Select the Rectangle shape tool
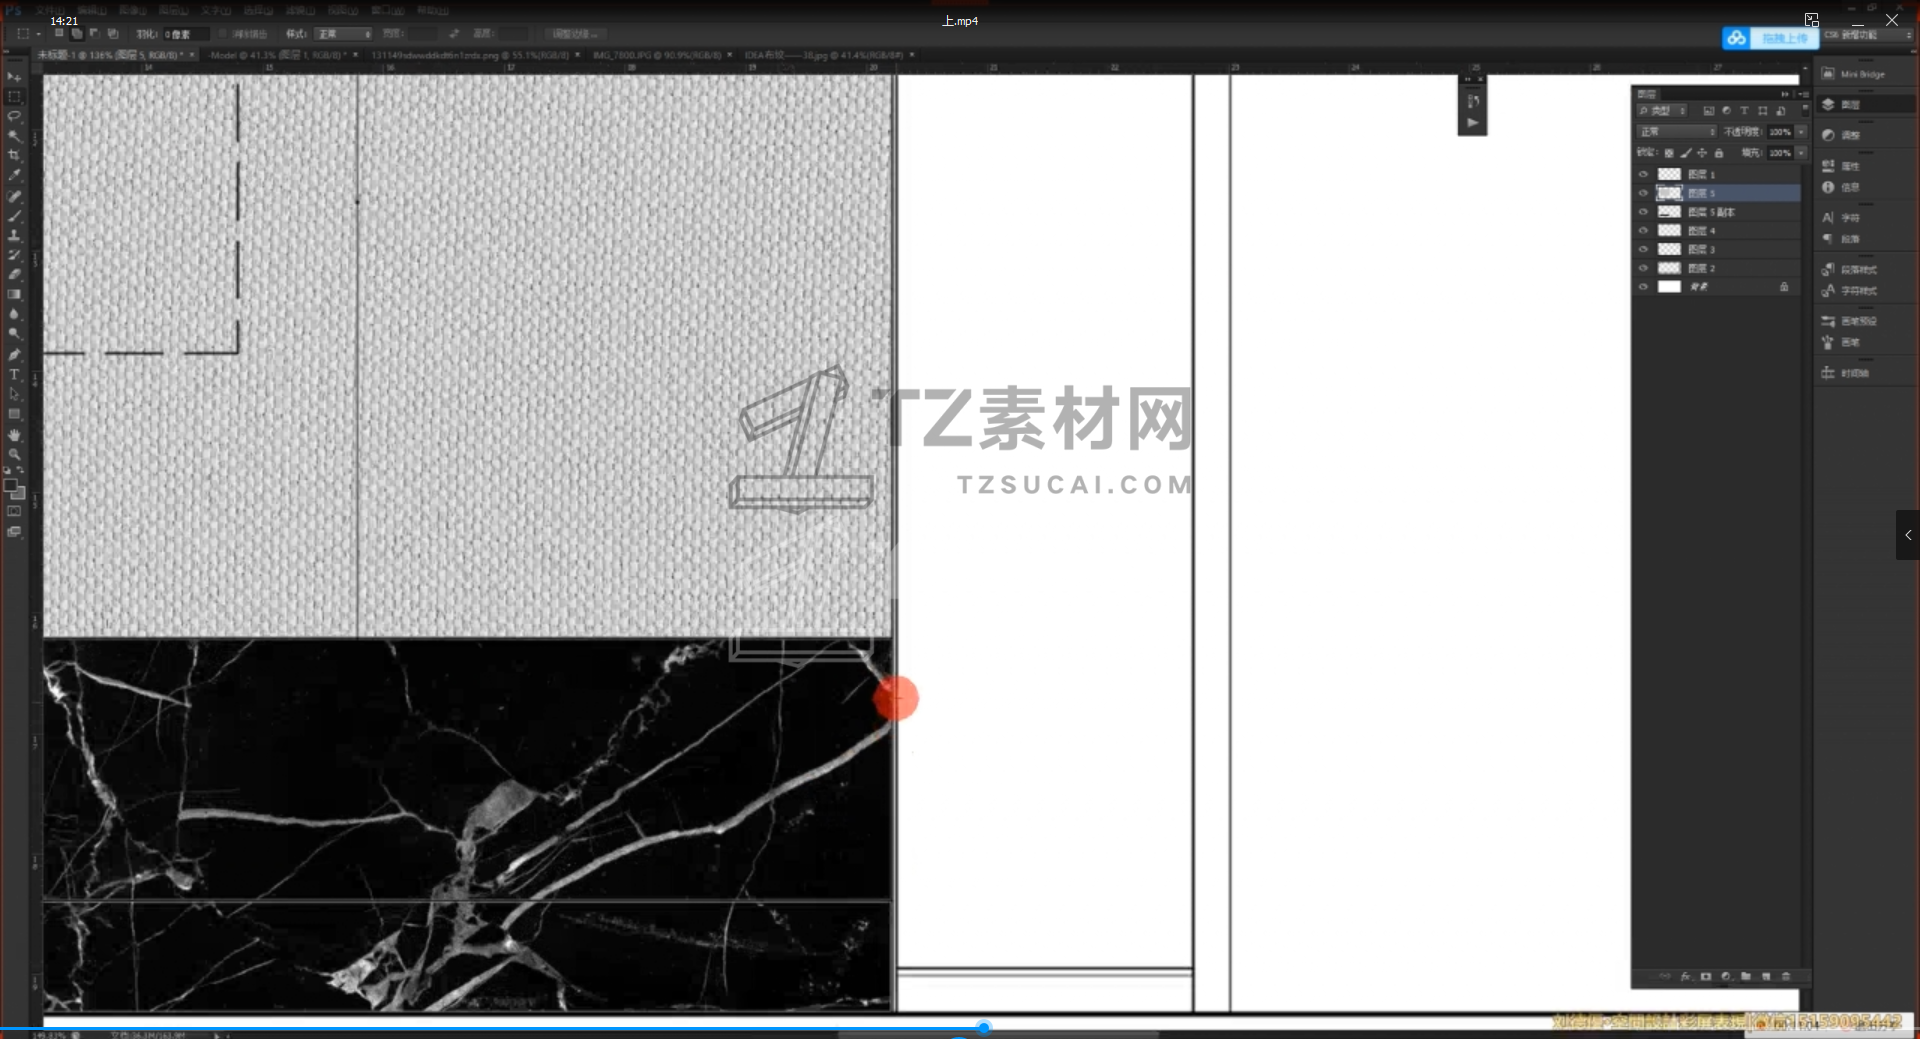Image resolution: width=1920 pixels, height=1039 pixels. [14, 414]
